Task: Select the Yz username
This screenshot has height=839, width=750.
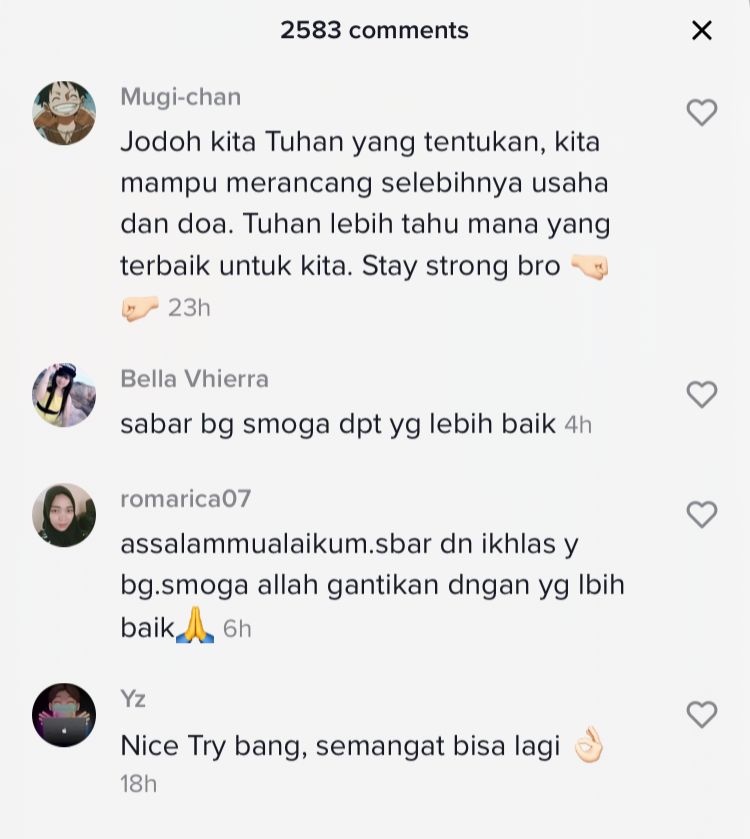Action: tap(133, 699)
